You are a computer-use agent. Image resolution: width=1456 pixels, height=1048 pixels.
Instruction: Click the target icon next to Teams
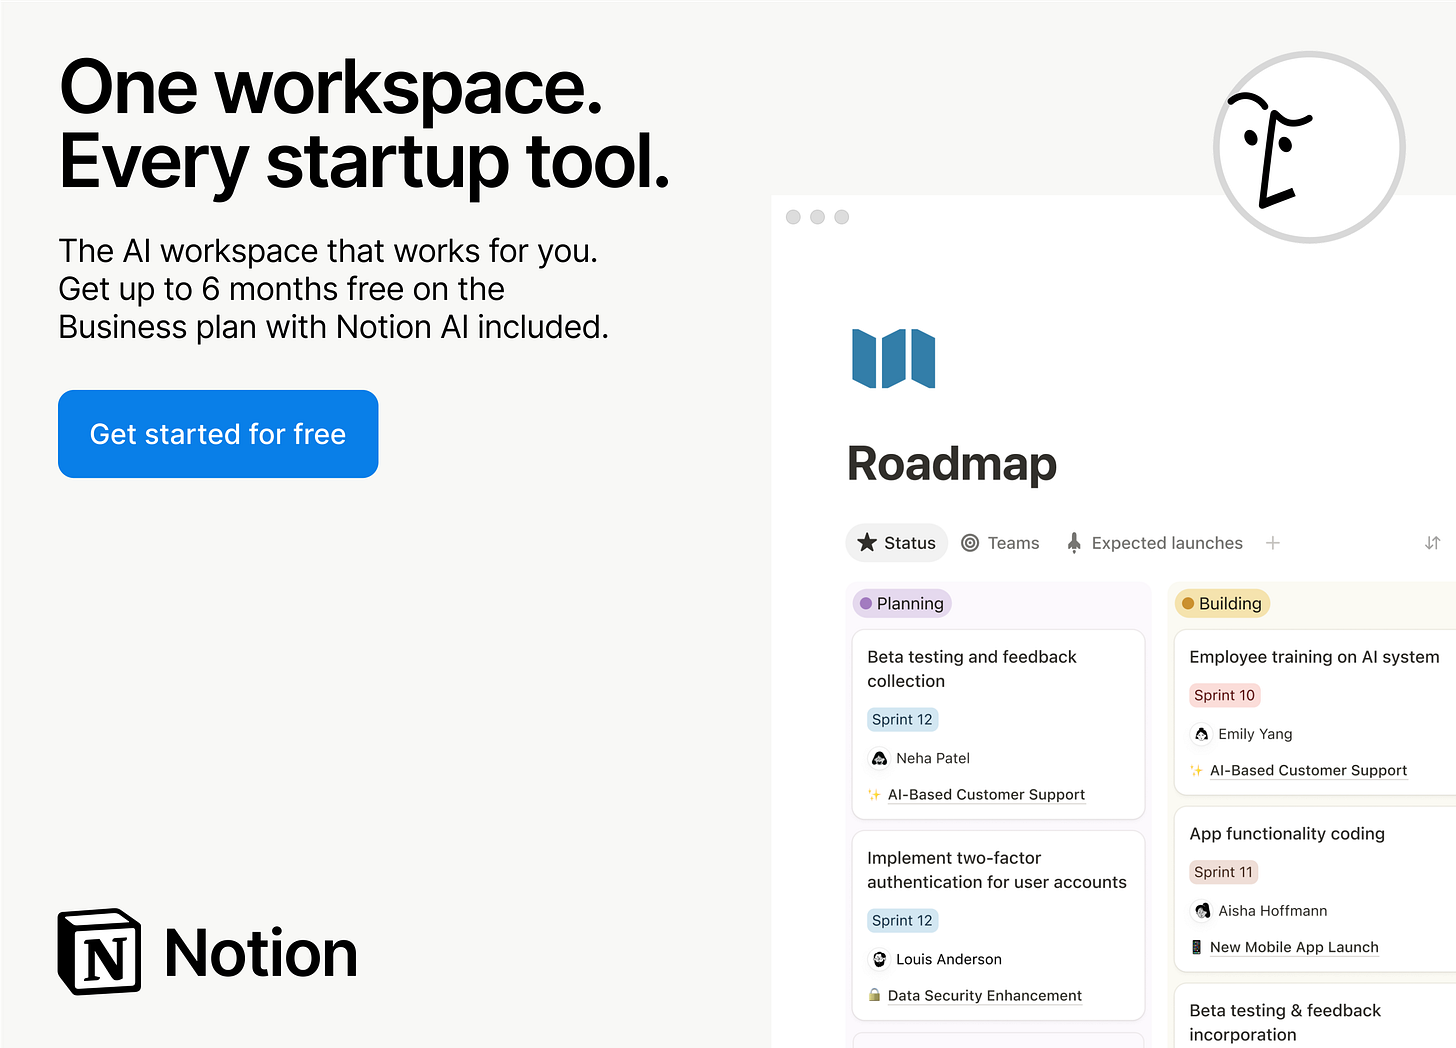click(x=970, y=542)
